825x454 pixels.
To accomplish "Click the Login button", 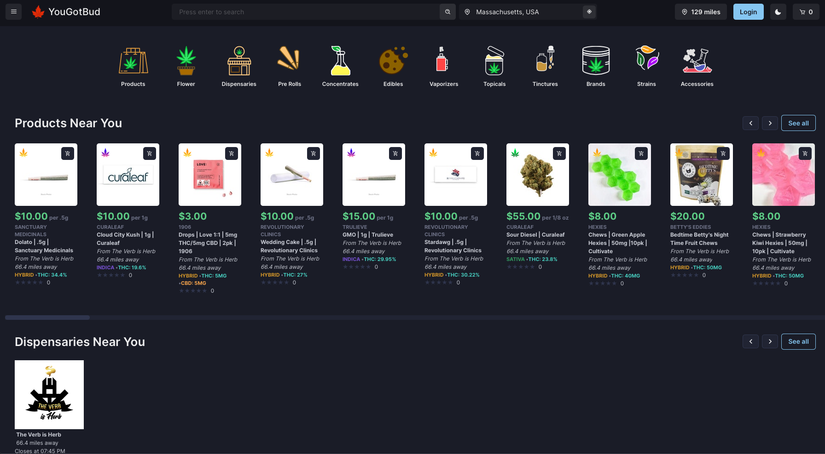I will (748, 12).
